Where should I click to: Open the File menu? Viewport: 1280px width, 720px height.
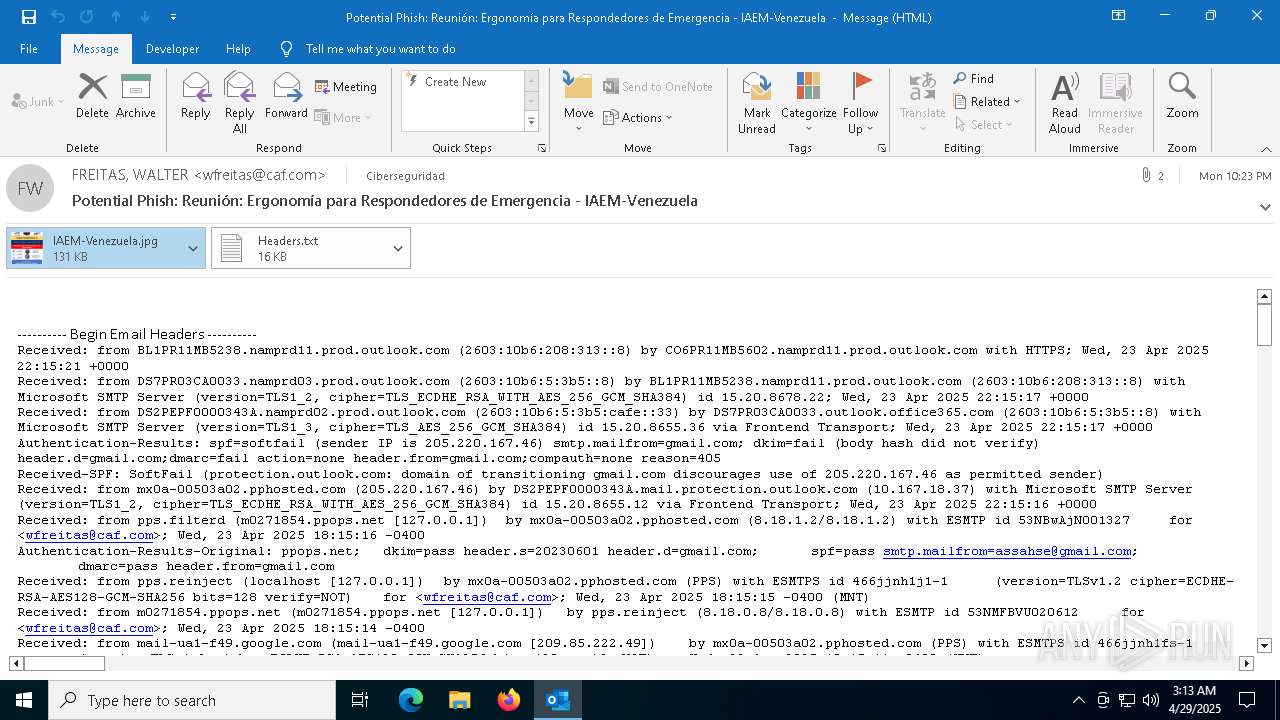29,48
